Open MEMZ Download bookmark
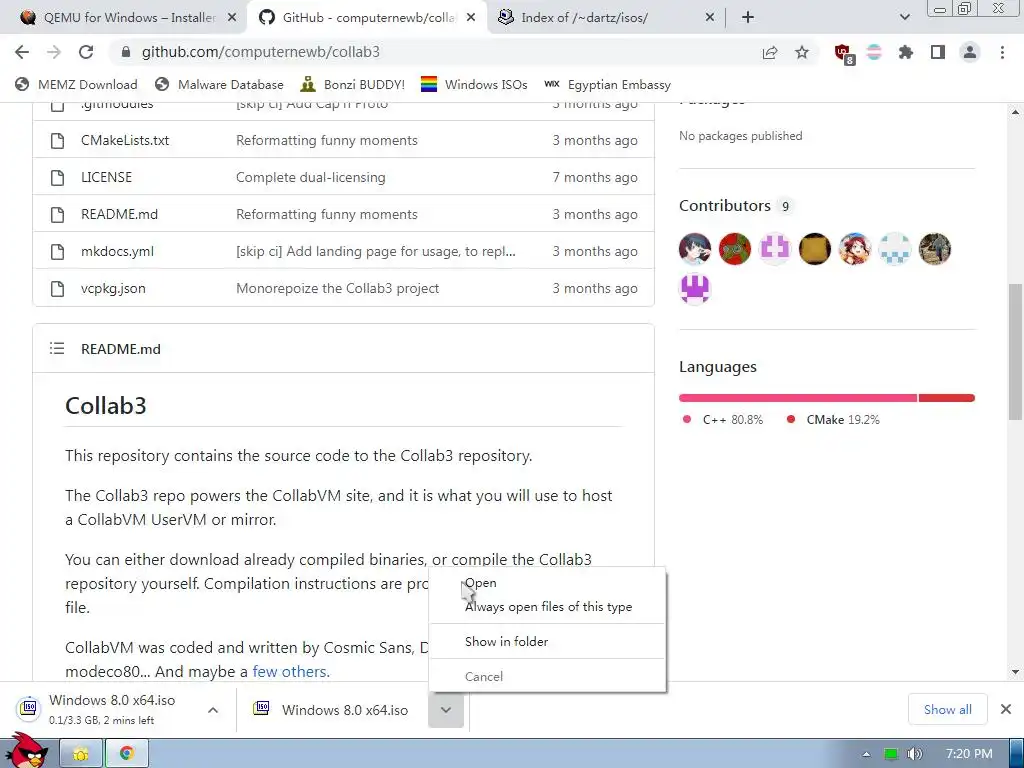The image size is (1024, 768). (x=76, y=85)
